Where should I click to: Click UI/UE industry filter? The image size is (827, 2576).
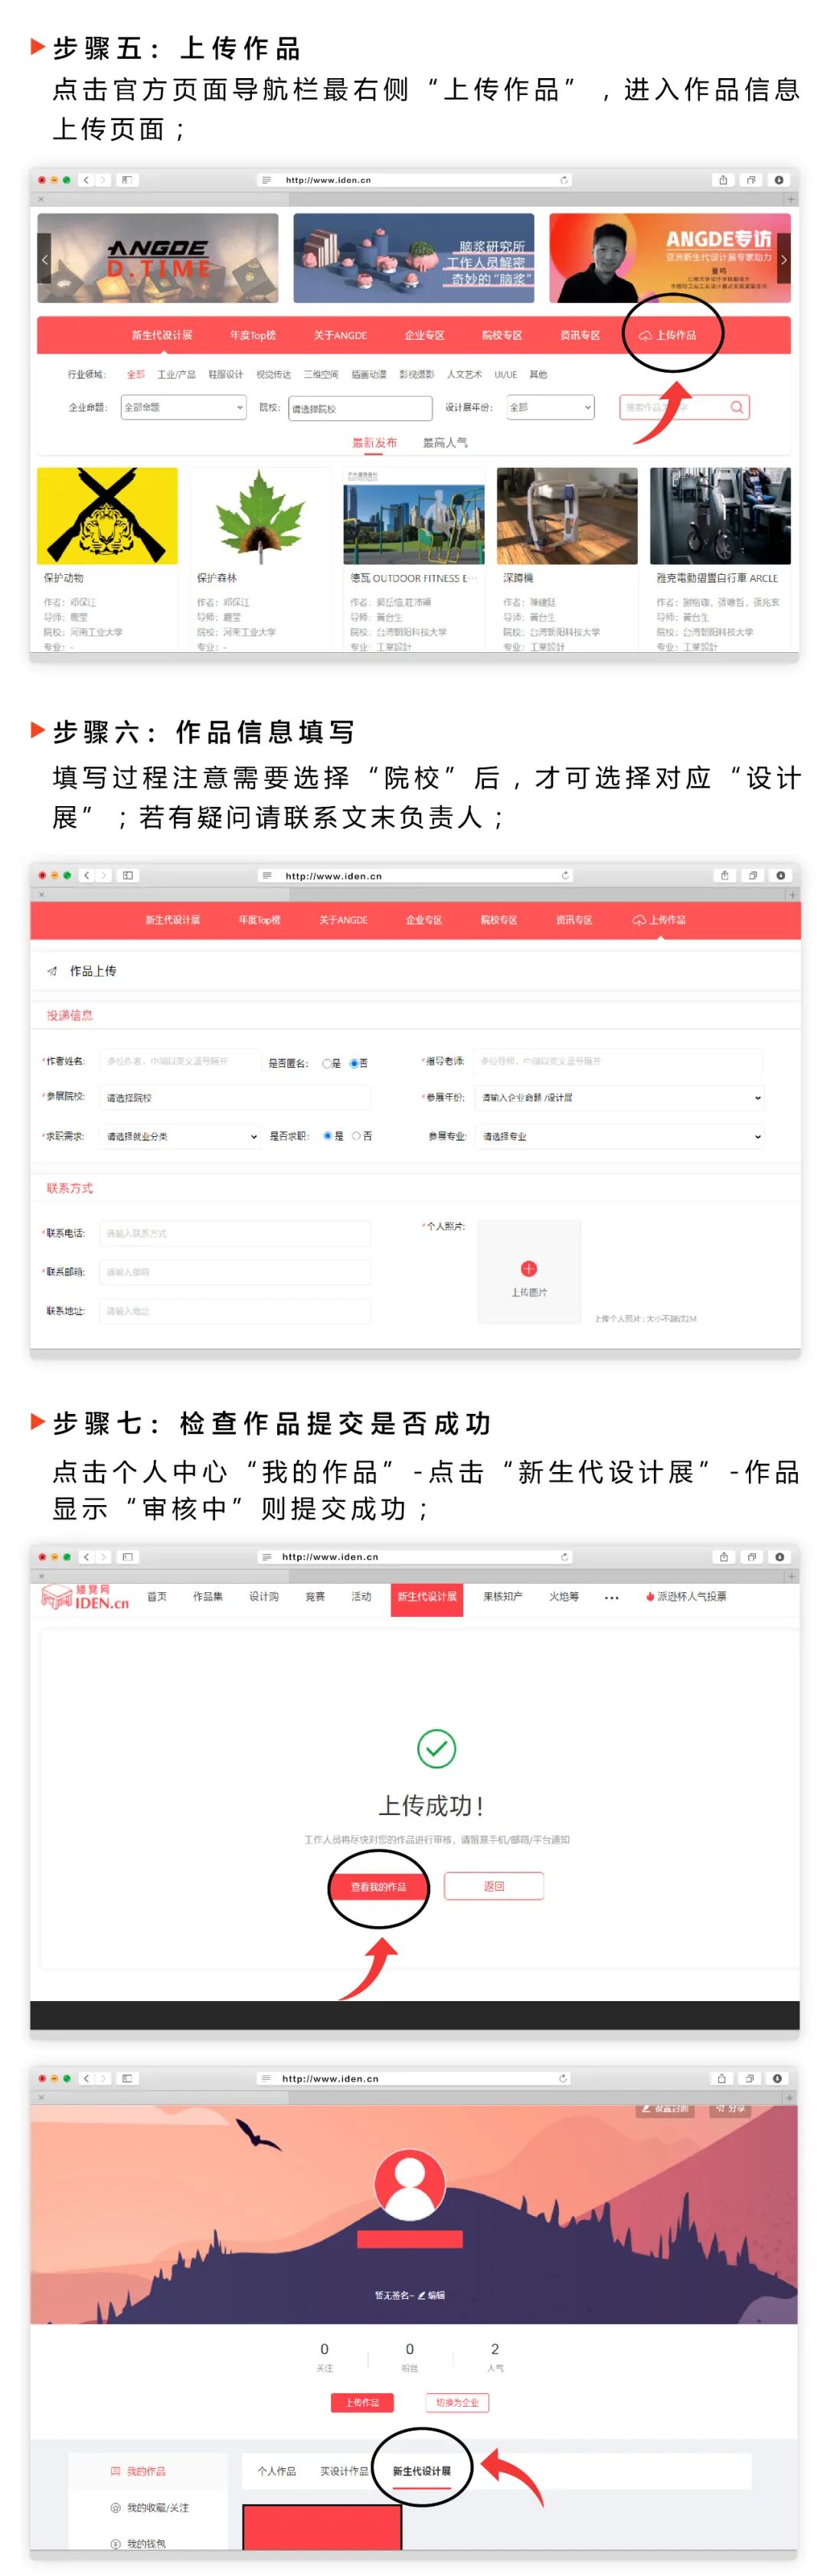506,374
